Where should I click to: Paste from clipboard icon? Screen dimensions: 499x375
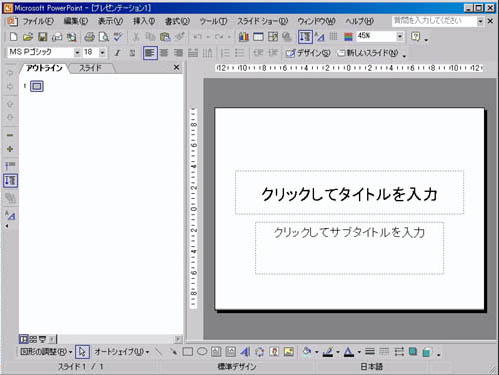pyautogui.click(x=165, y=37)
